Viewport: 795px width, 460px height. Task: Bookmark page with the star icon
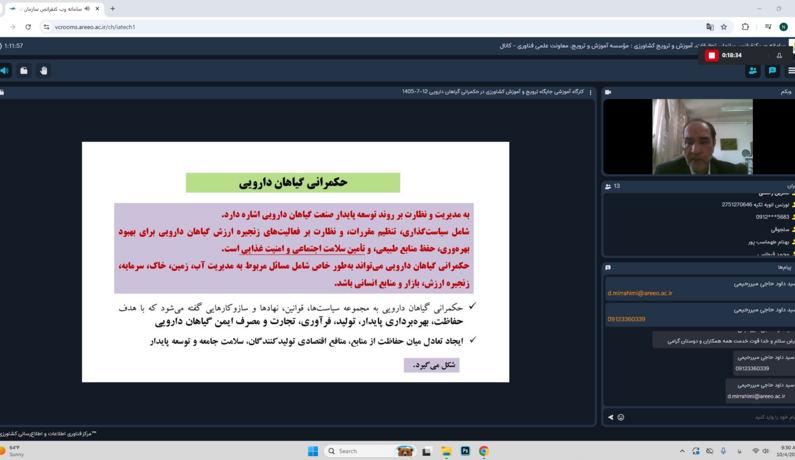(x=724, y=27)
